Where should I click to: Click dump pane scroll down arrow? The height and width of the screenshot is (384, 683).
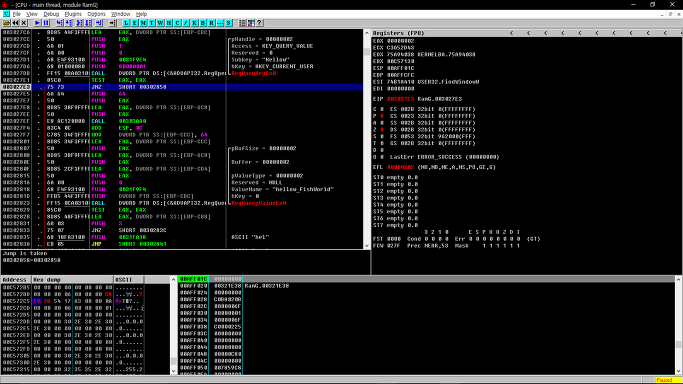pos(173,371)
